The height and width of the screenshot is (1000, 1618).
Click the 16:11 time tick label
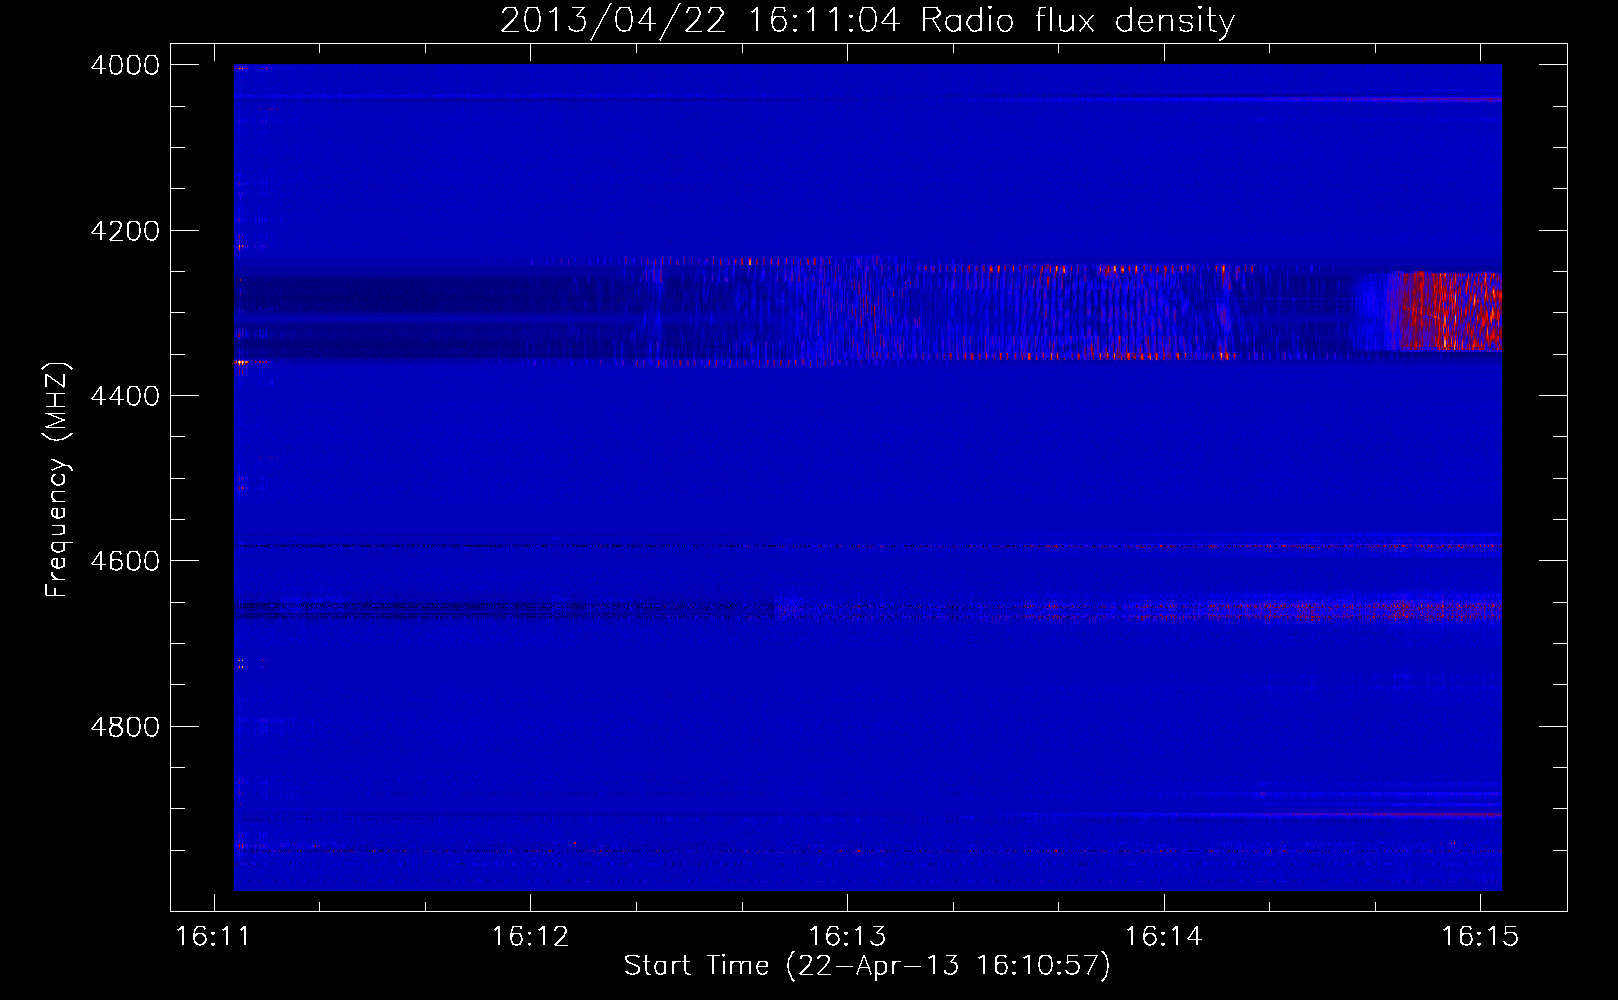coord(214,937)
